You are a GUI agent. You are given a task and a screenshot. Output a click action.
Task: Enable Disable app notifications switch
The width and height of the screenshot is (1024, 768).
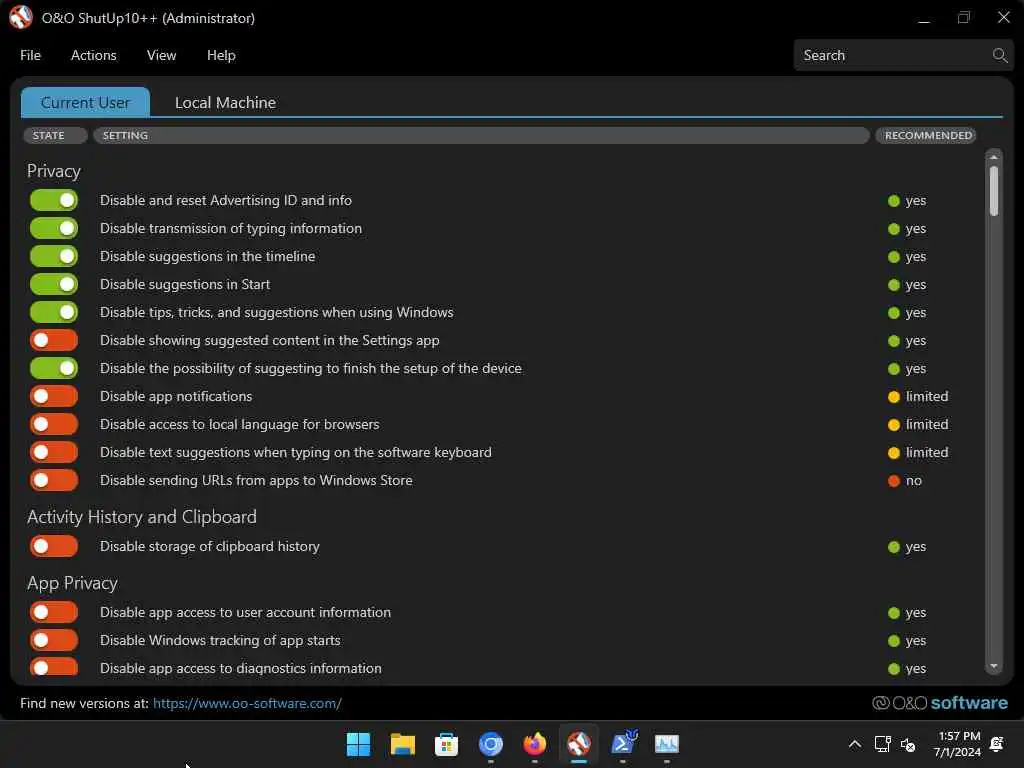pos(54,396)
